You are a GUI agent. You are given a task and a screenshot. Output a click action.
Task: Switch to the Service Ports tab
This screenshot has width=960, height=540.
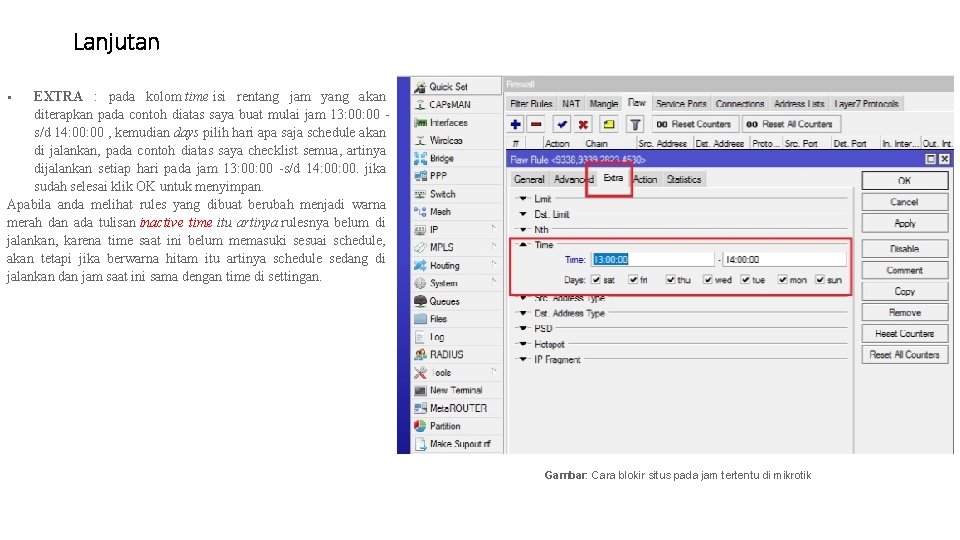tap(681, 103)
